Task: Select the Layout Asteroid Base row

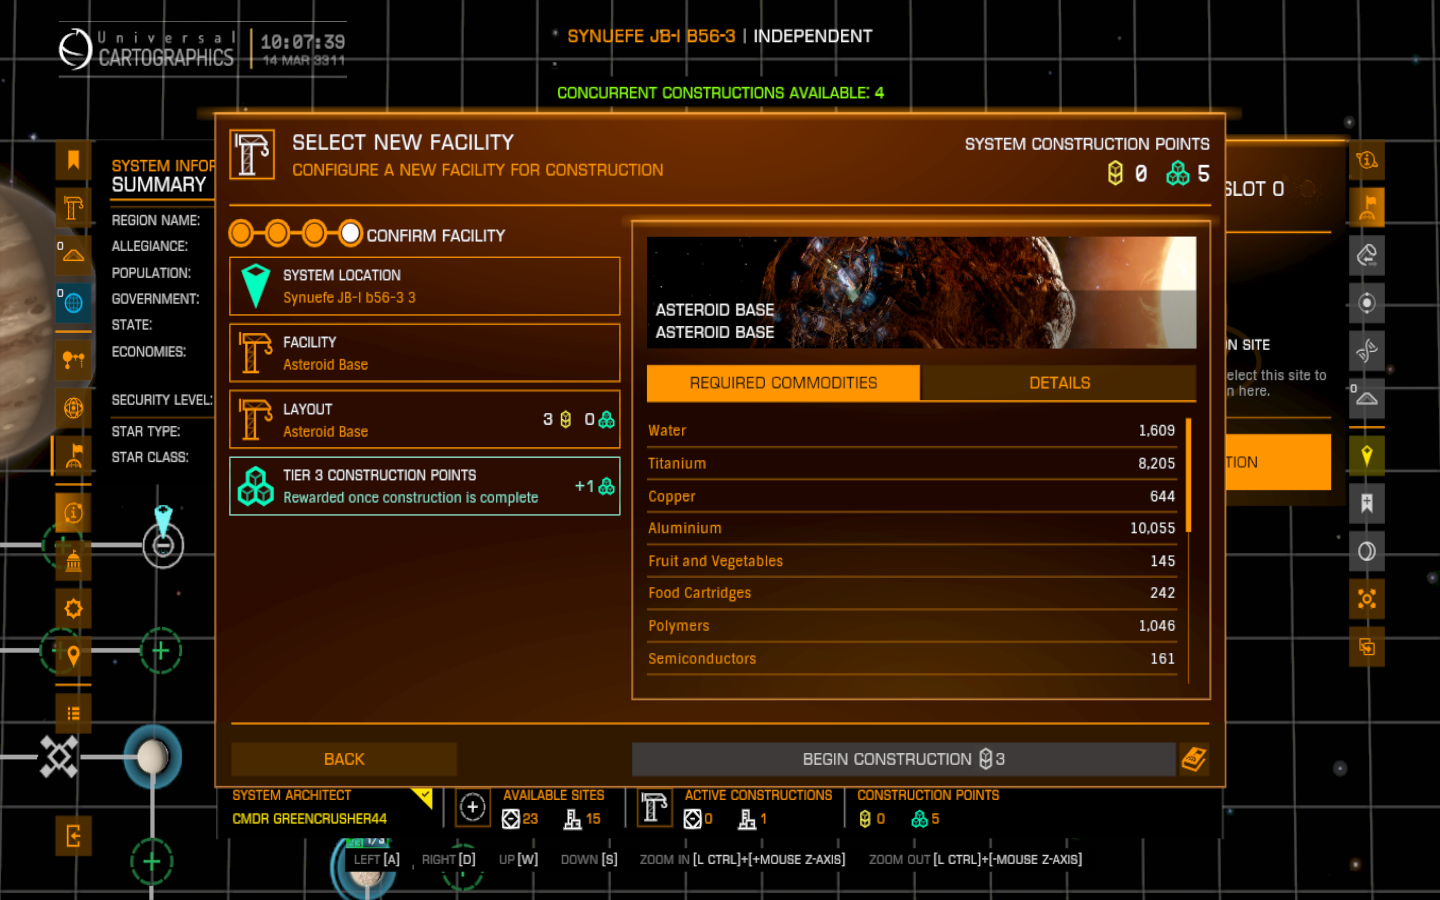Action: click(425, 420)
